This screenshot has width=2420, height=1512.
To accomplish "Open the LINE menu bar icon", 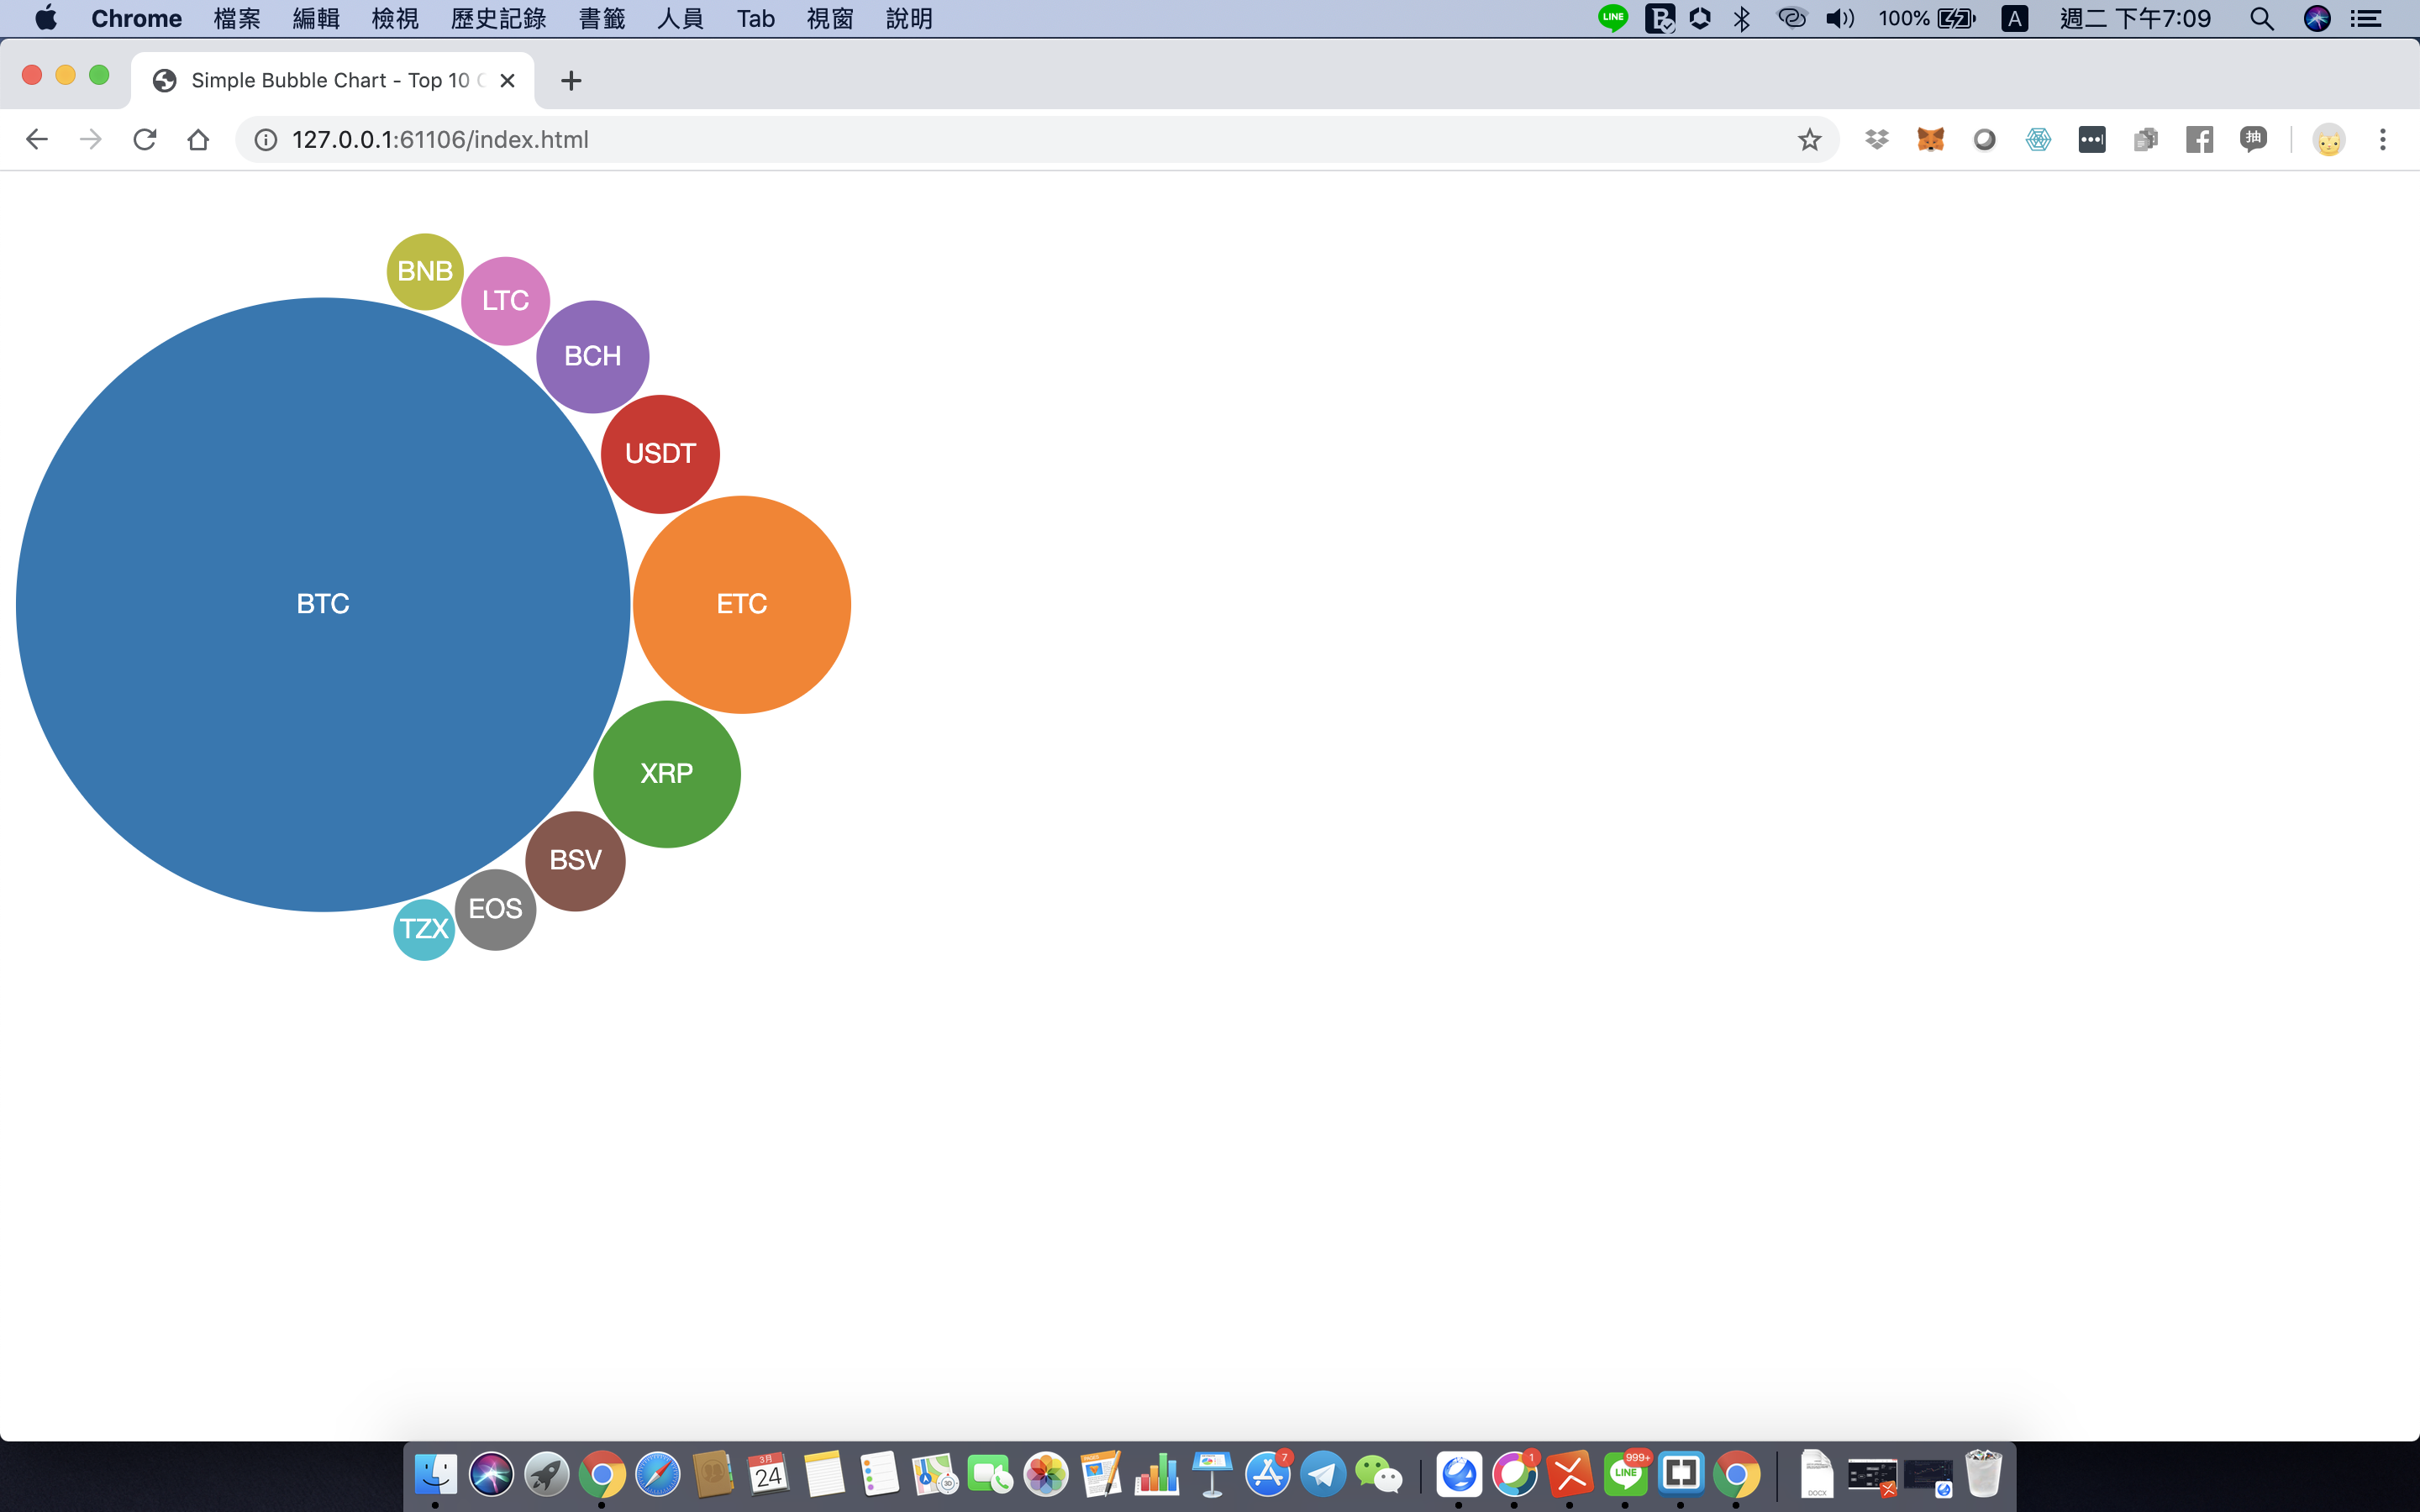I will click(1613, 18).
